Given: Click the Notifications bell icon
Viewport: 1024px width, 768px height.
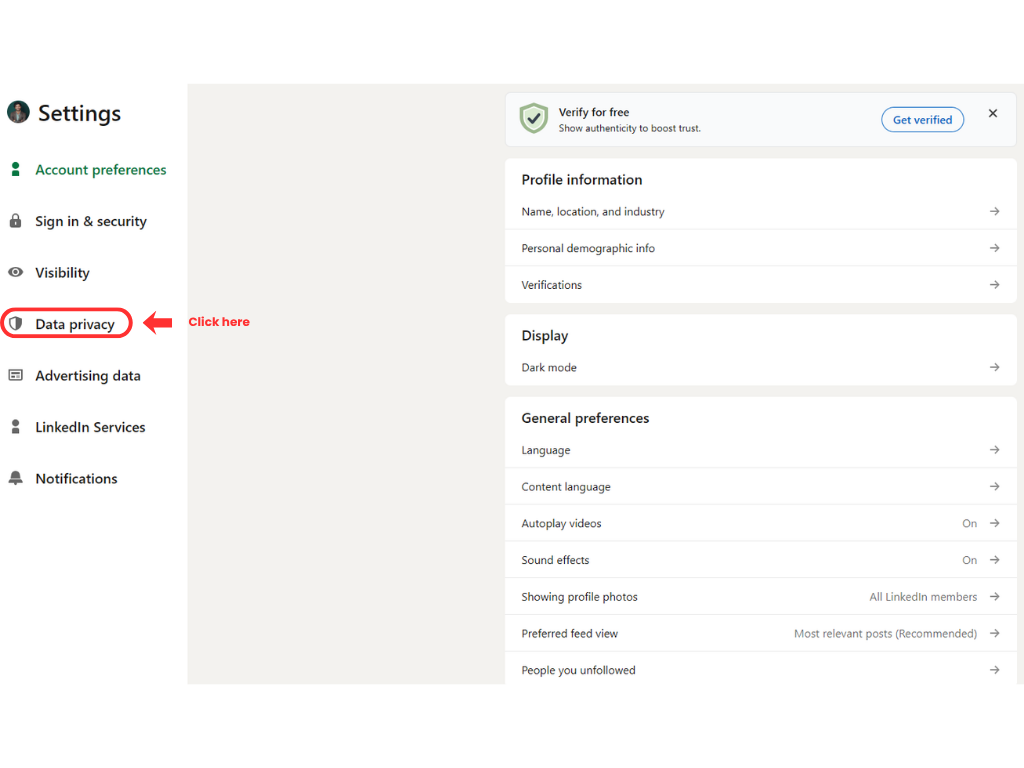Looking at the screenshot, I should pos(16,478).
